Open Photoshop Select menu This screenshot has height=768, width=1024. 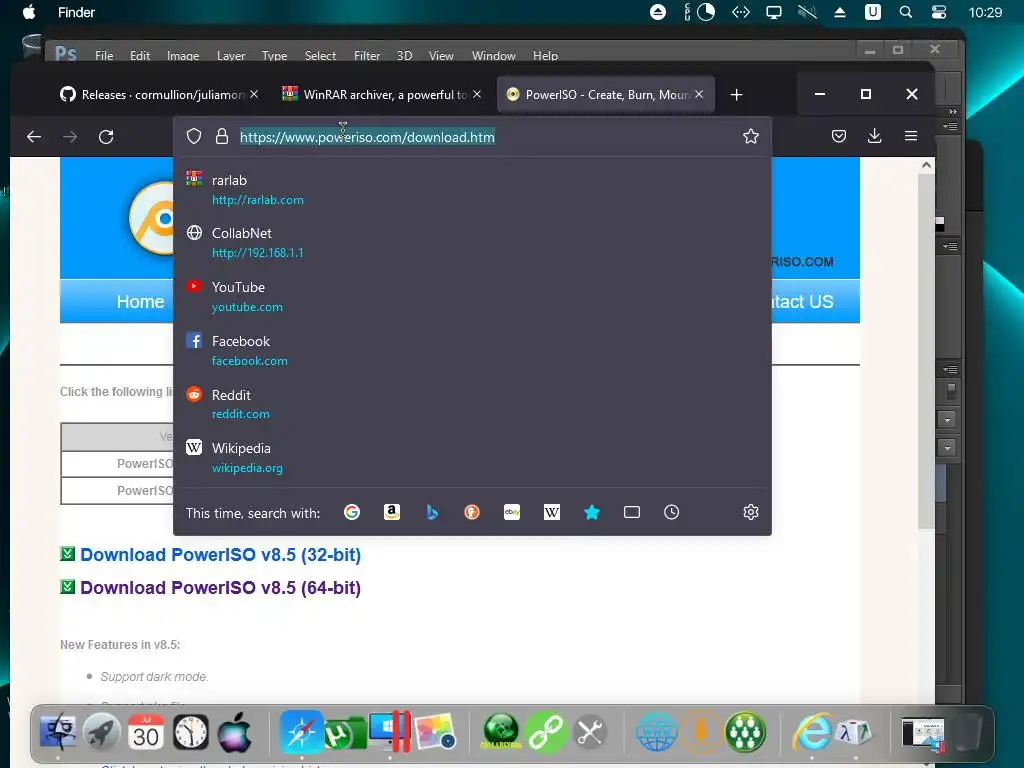[x=320, y=56]
